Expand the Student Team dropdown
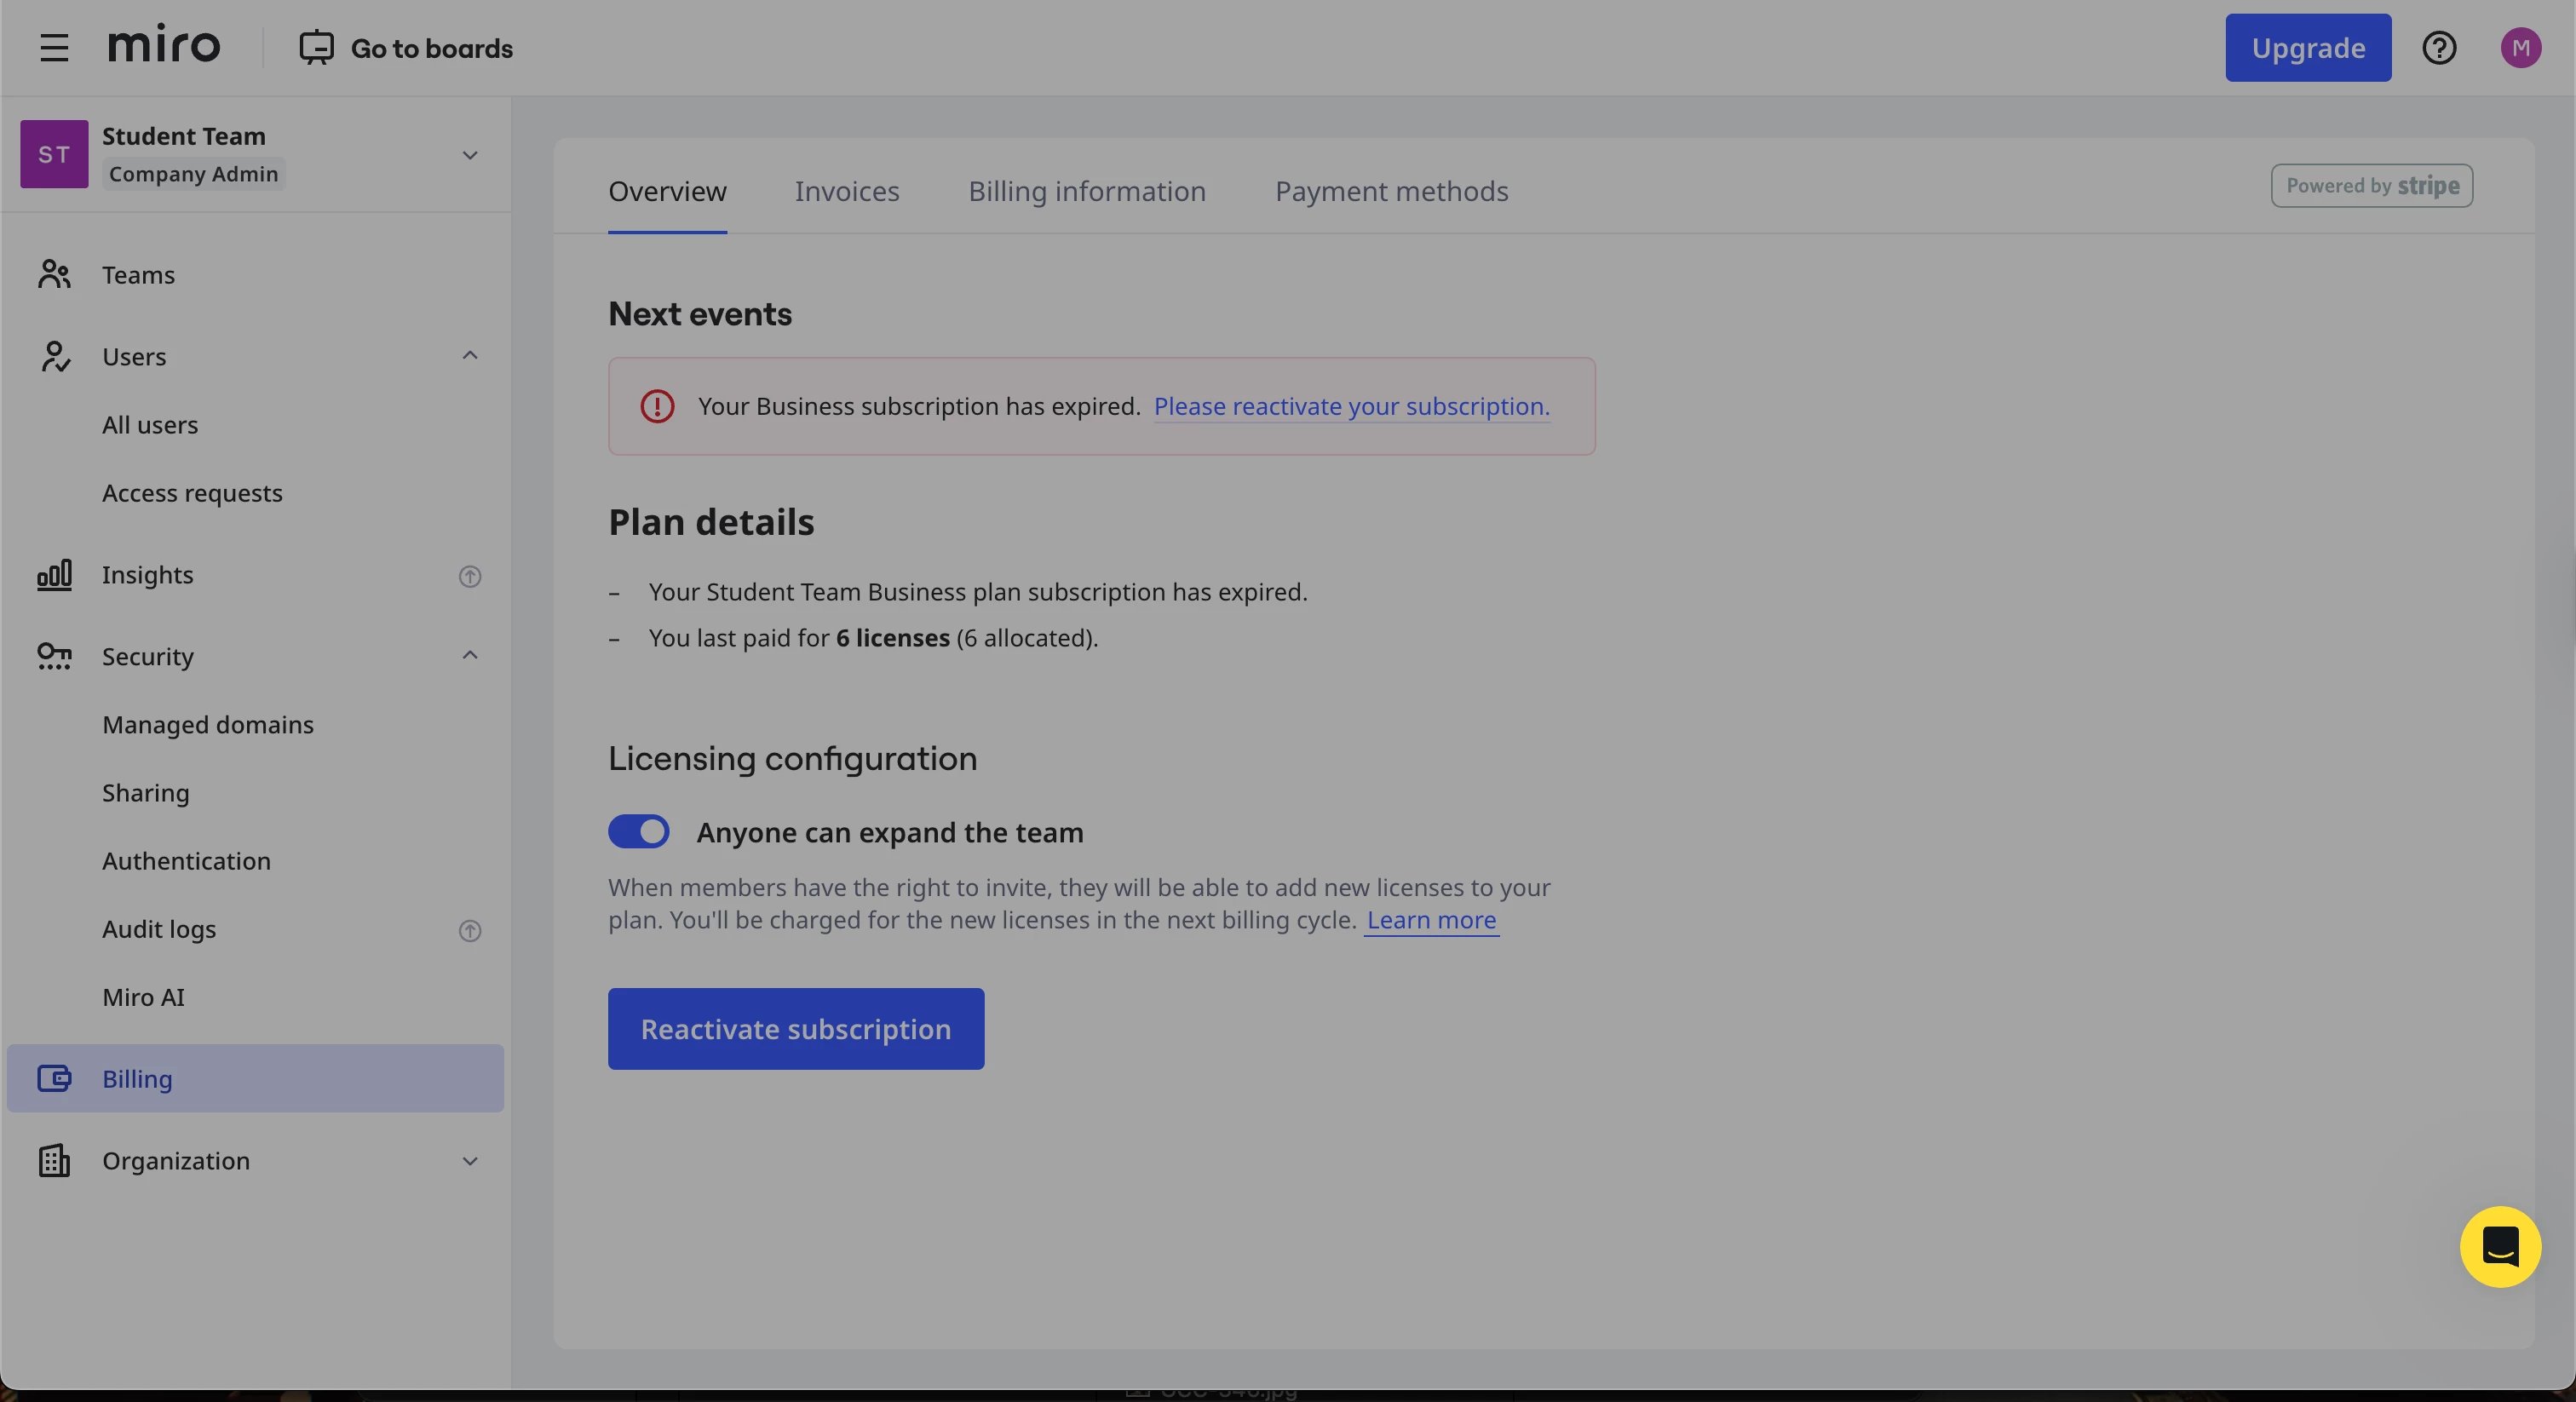This screenshot has width=2576, height=1402. (x=470, y=155)
